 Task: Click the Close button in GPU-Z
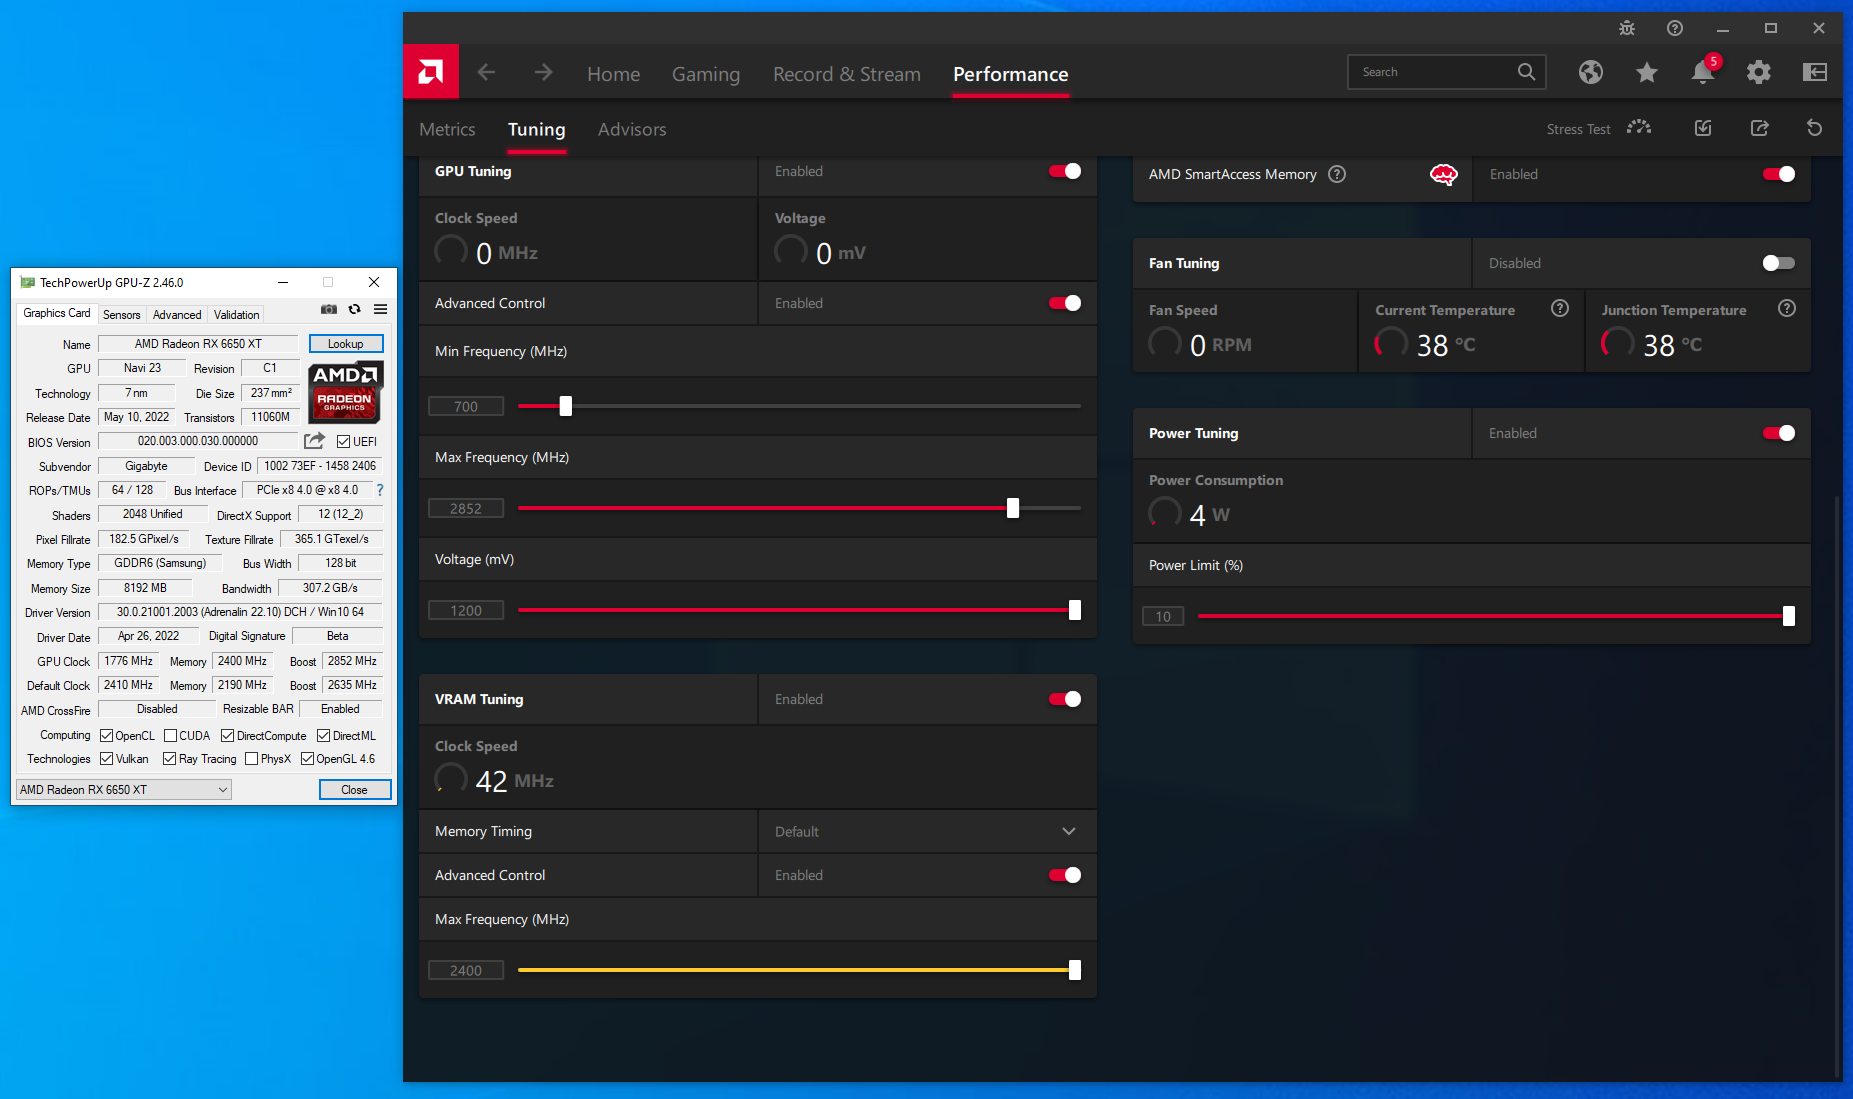[354, 789]
